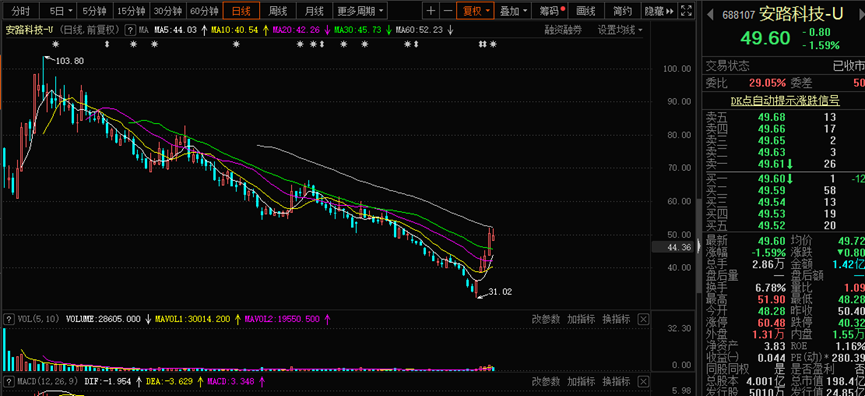Select the 月线 monthly chart tab
Screen dimensions: 865x396
pos(314,10)
